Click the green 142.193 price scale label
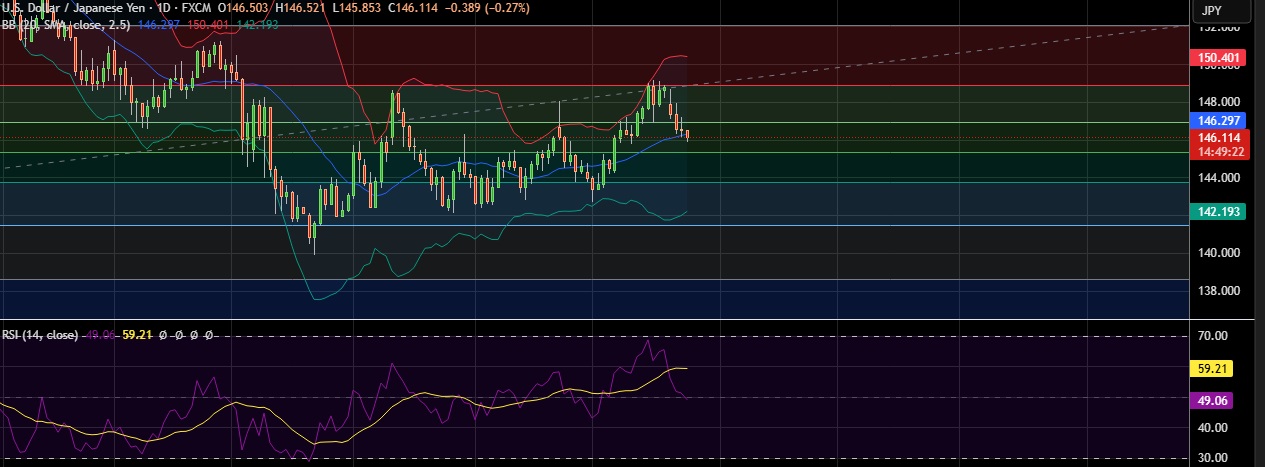This screenshot has width=1265, height=467. tap(1219, 212)
